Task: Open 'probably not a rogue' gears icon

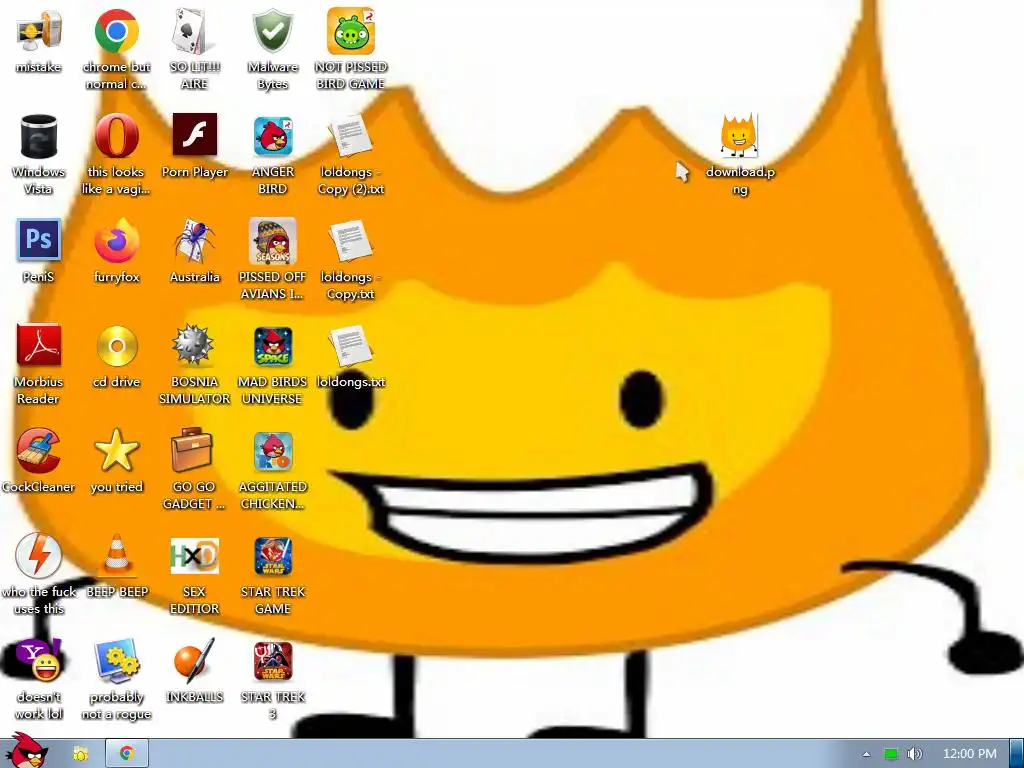Action: pos(116,661)
